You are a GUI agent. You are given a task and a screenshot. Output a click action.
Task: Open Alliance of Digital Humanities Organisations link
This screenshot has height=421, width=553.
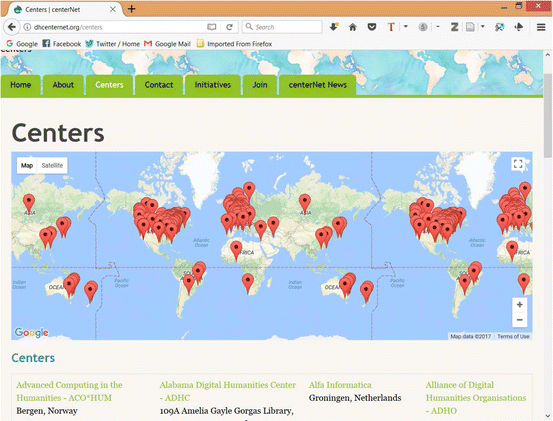476,398
